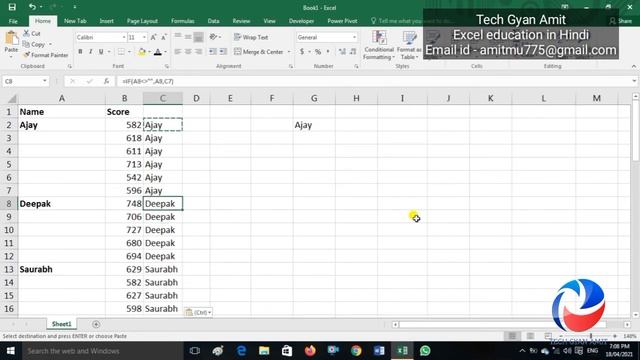This screenshot has width=640, height=360.
Task: Select cell A13 containing Saurabh
Action: [x=62, y=269]
